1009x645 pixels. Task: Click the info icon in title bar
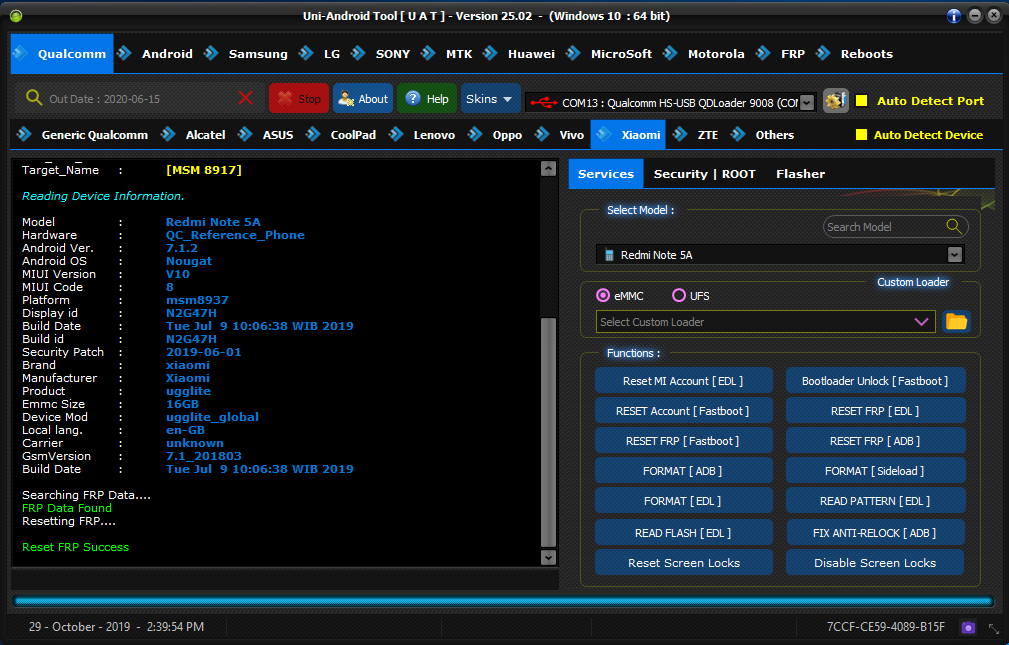[x=954, y=16]
